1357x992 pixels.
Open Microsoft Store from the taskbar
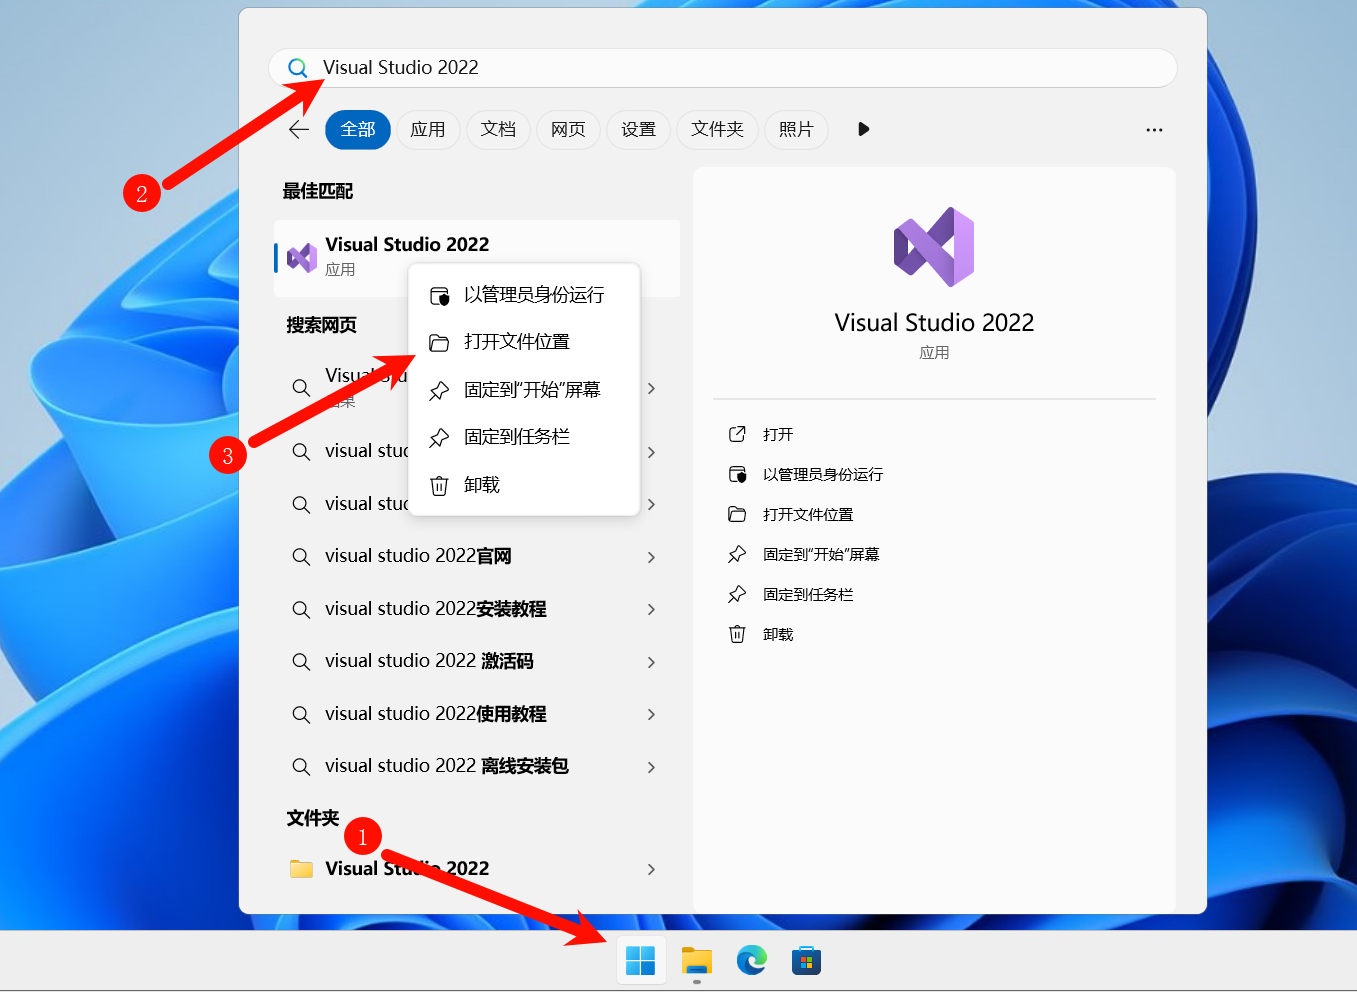click(x=806, y=961)
